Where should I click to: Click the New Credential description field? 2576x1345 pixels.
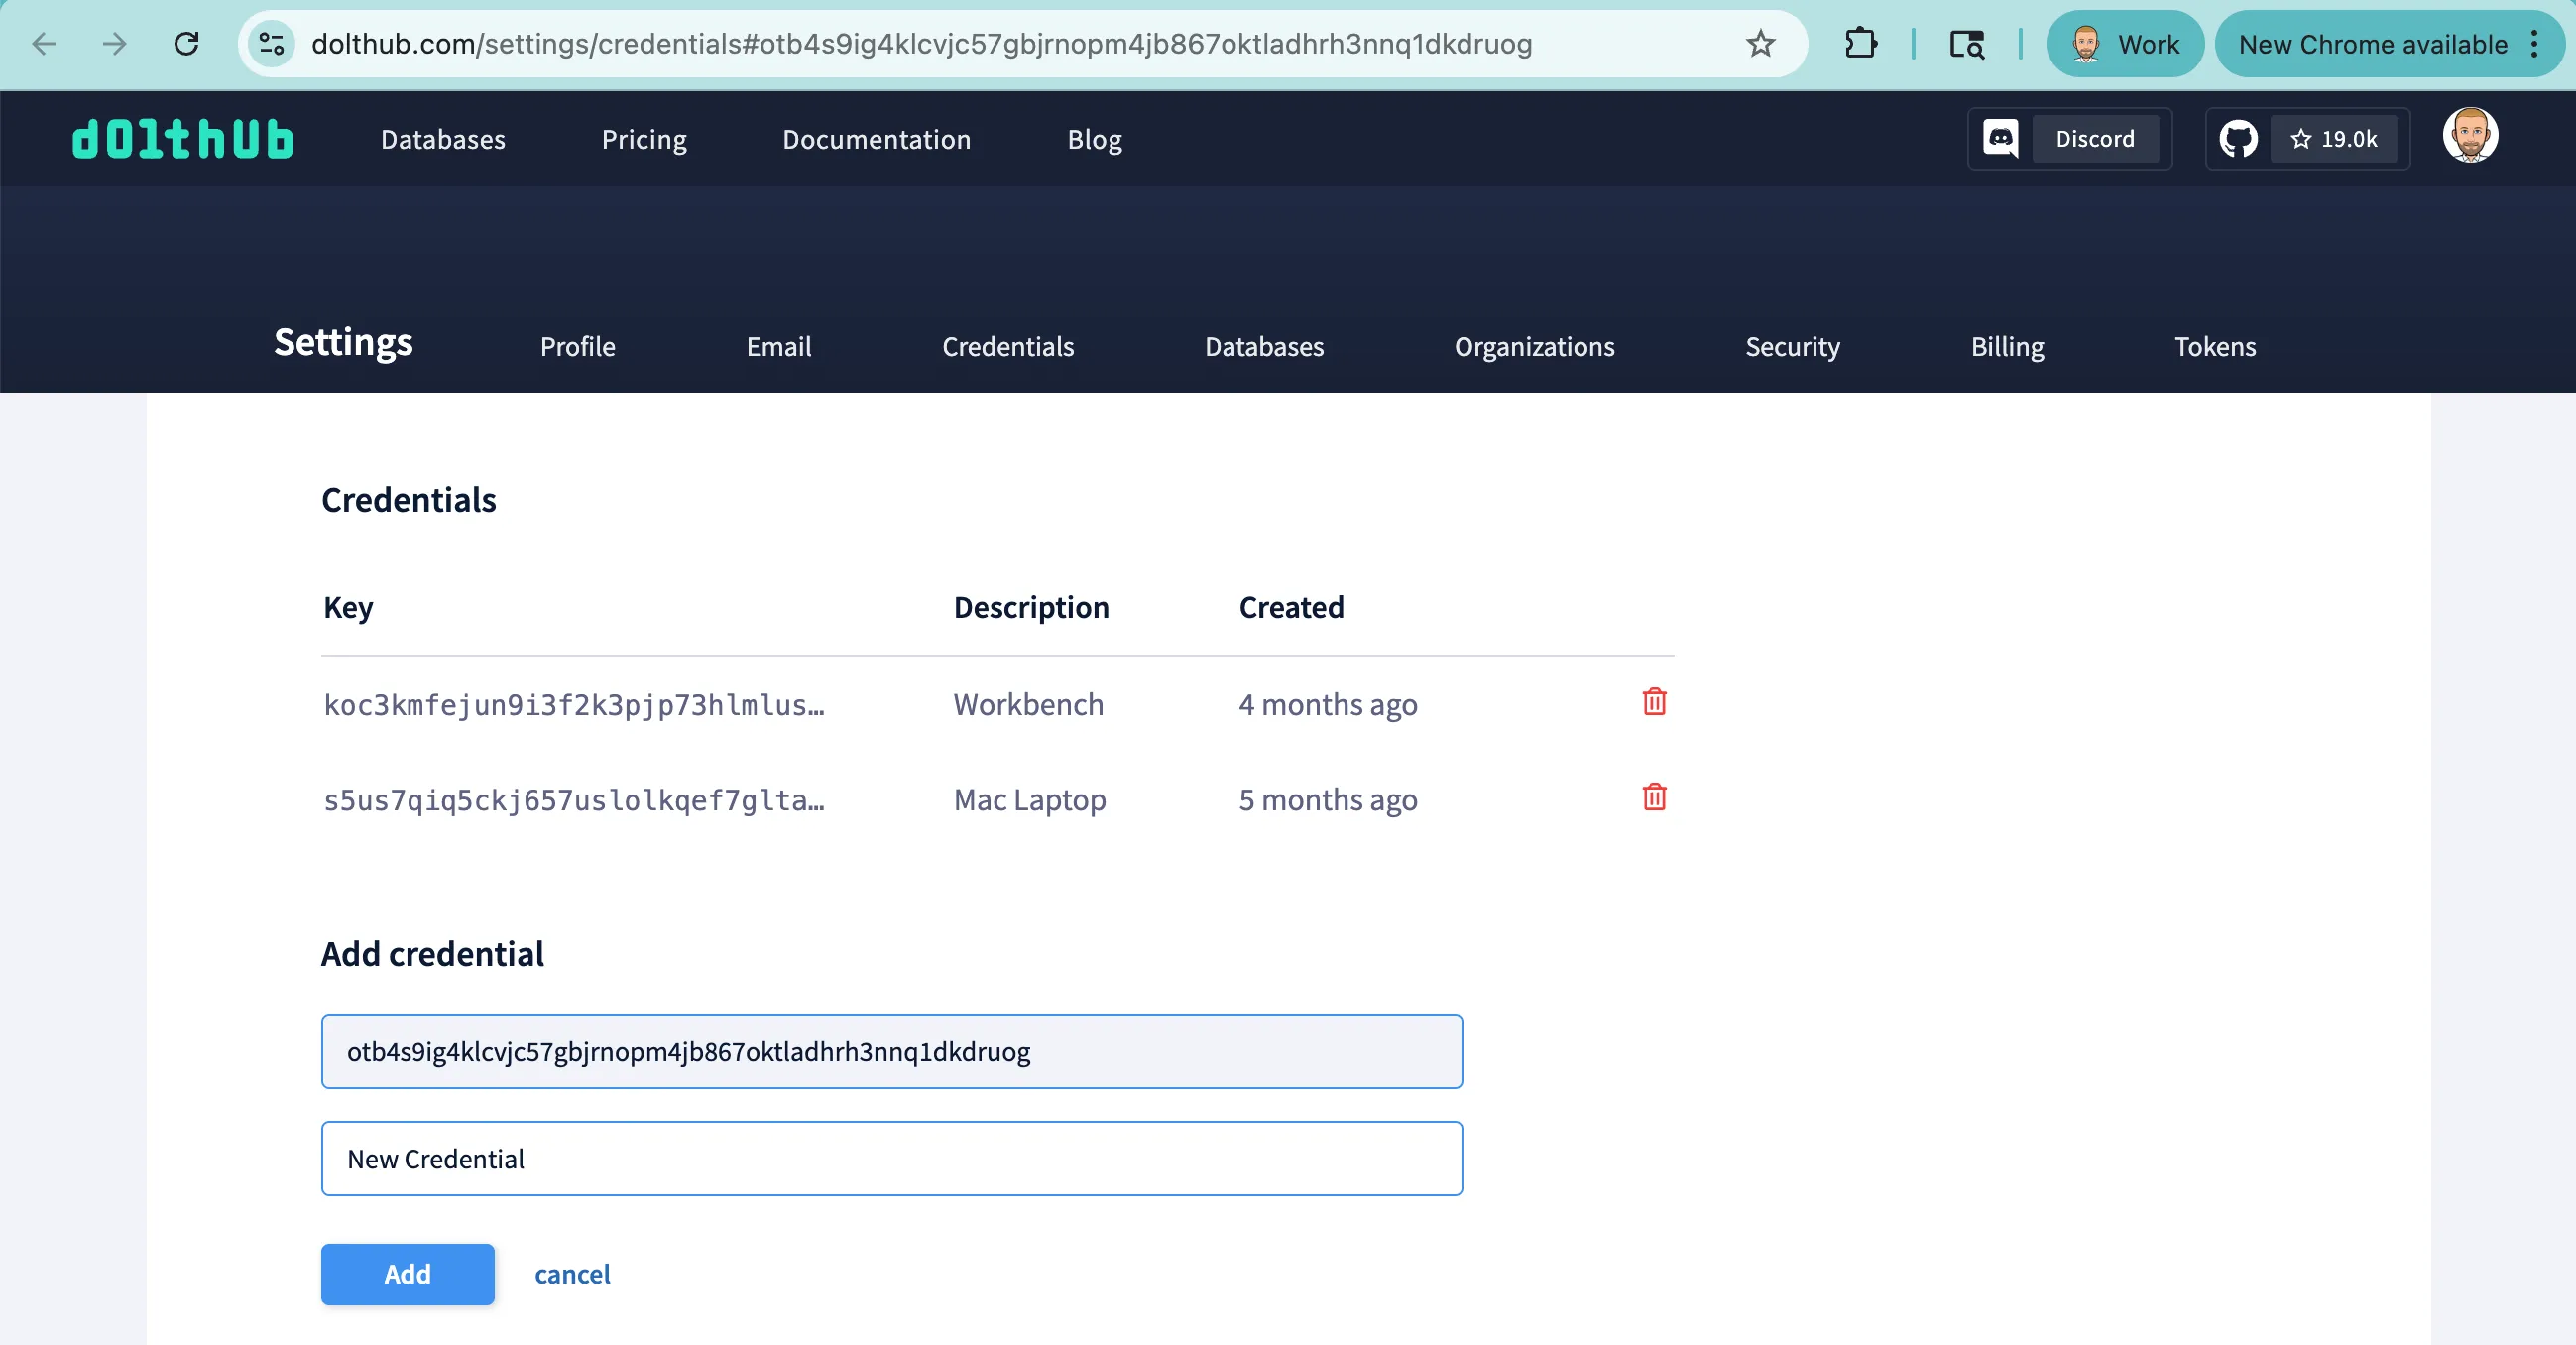click(891, 1158)
